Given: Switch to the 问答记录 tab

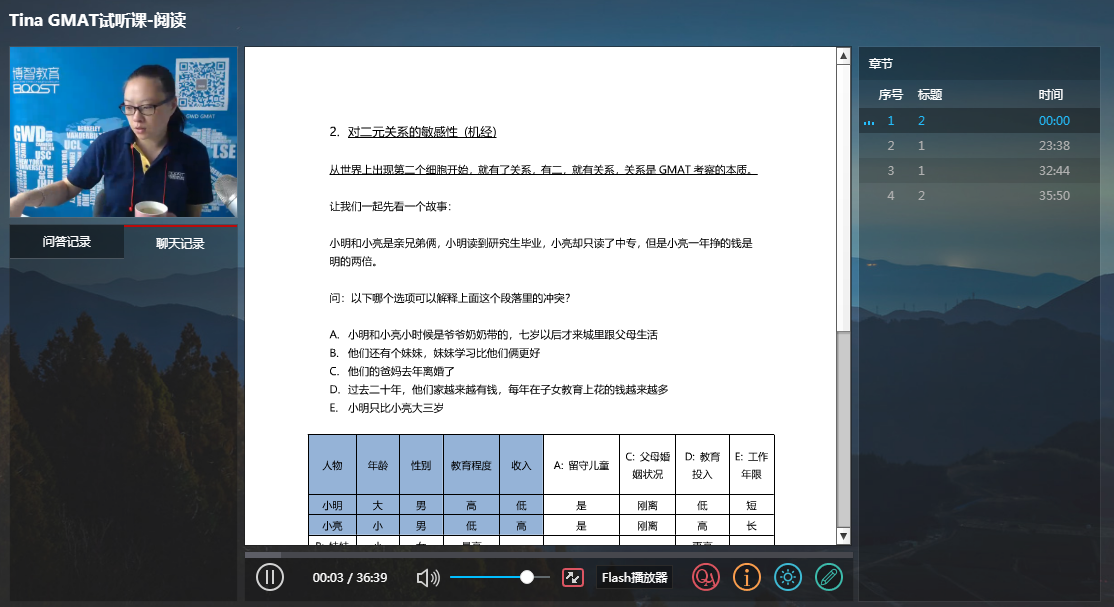Looking at the screenshot, I should click(x=67, y=242).
